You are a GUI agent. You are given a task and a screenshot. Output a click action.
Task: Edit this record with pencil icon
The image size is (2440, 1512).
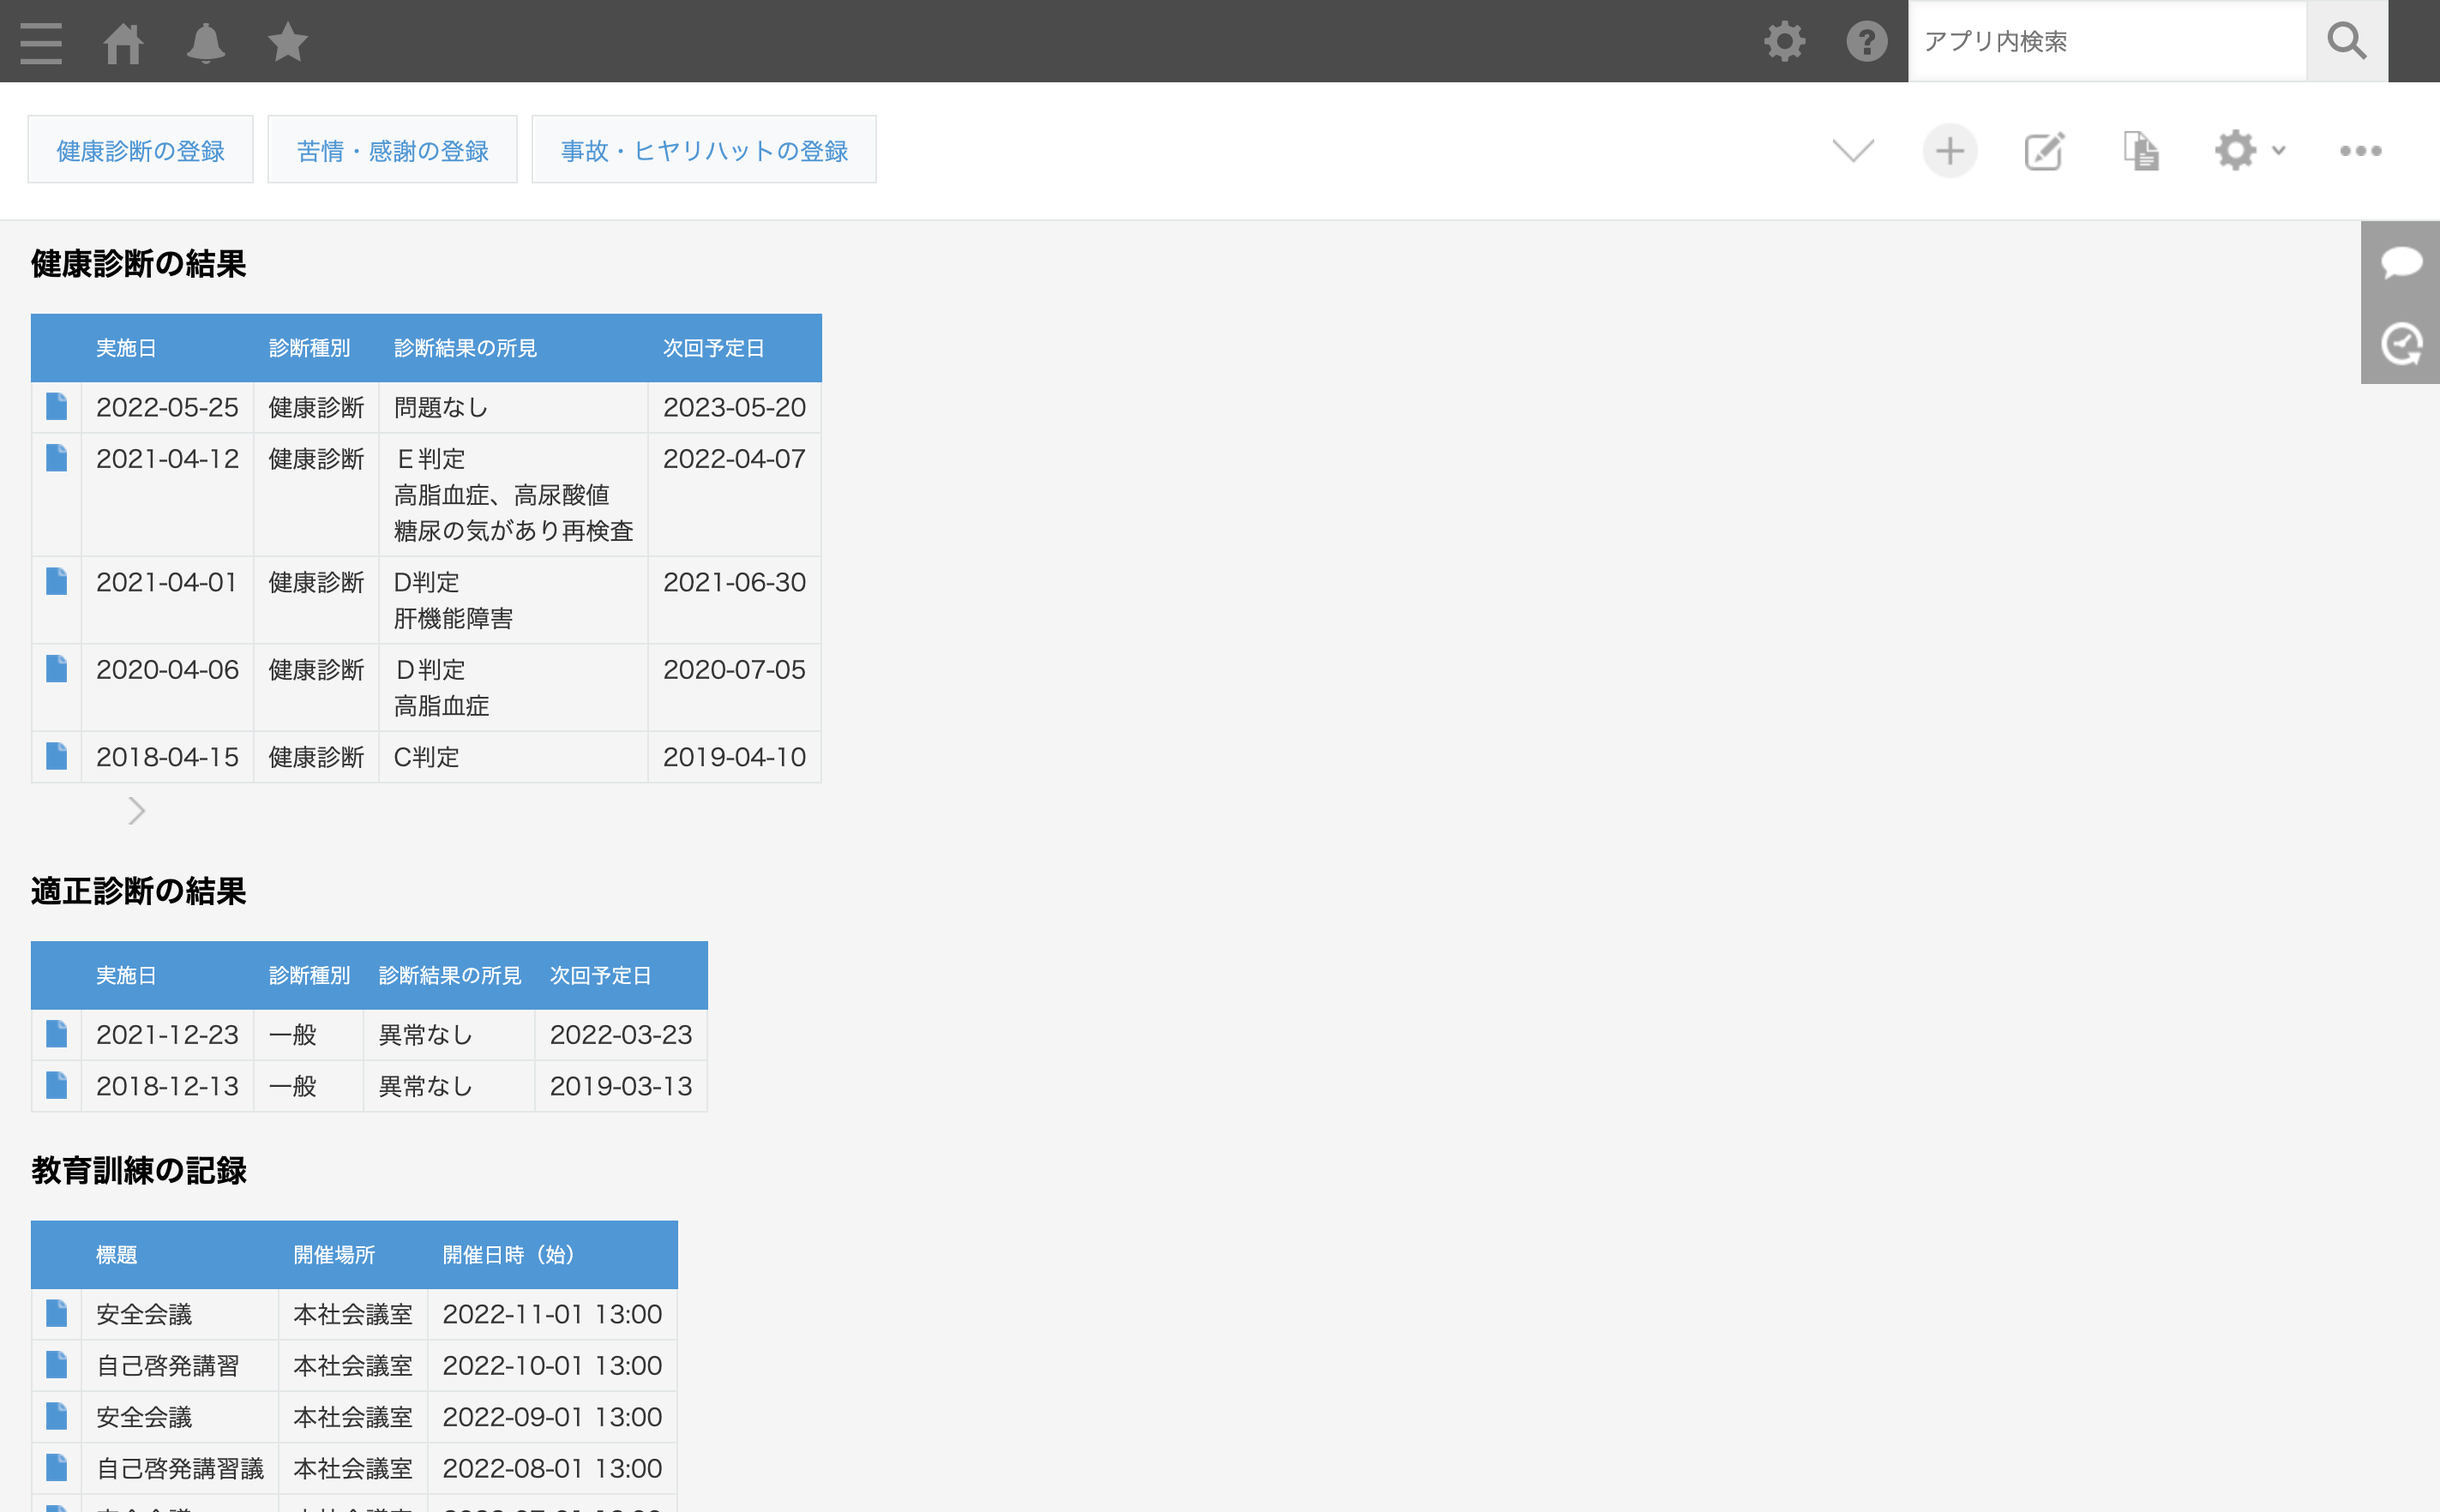(x=2044, y=151)
